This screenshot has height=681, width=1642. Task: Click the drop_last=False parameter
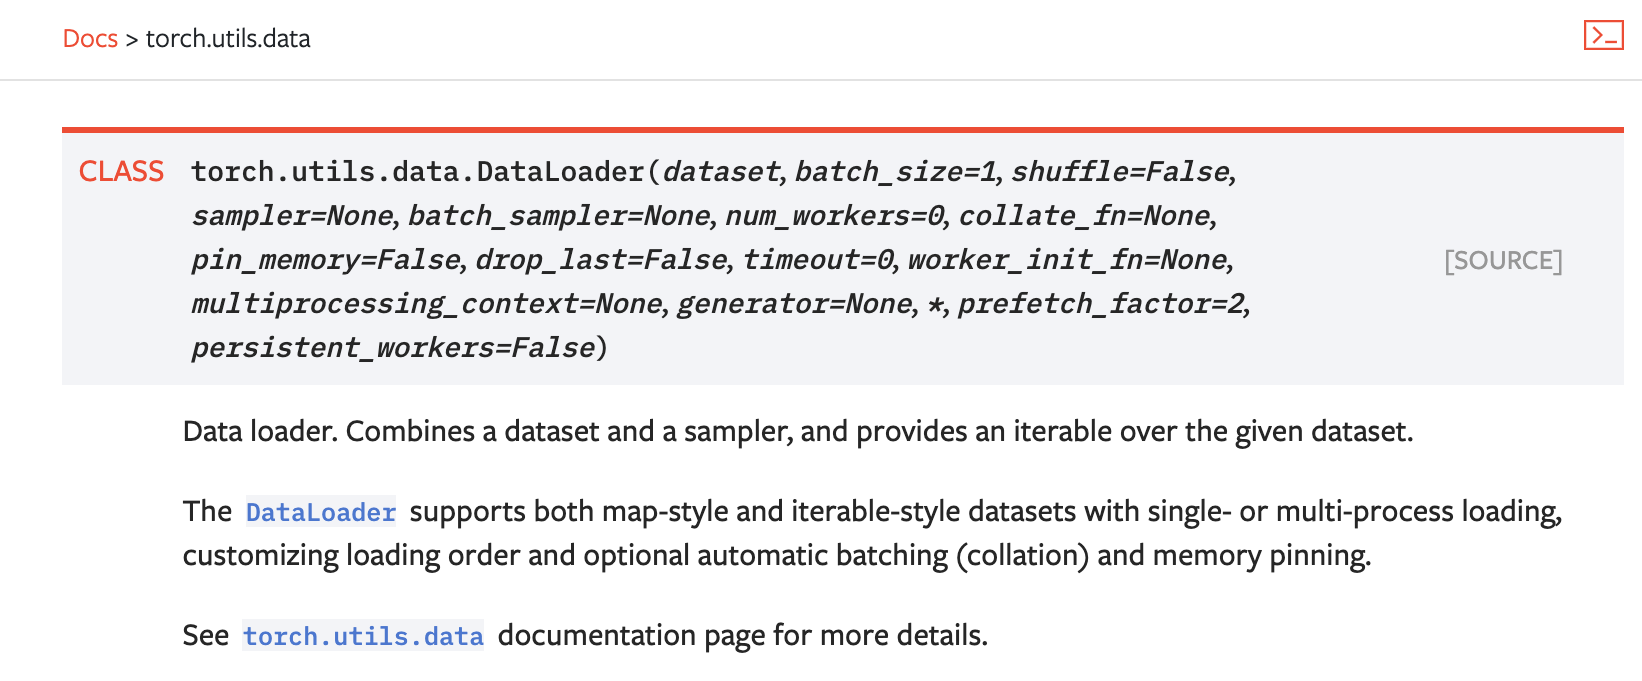click(x=601, y=260)
